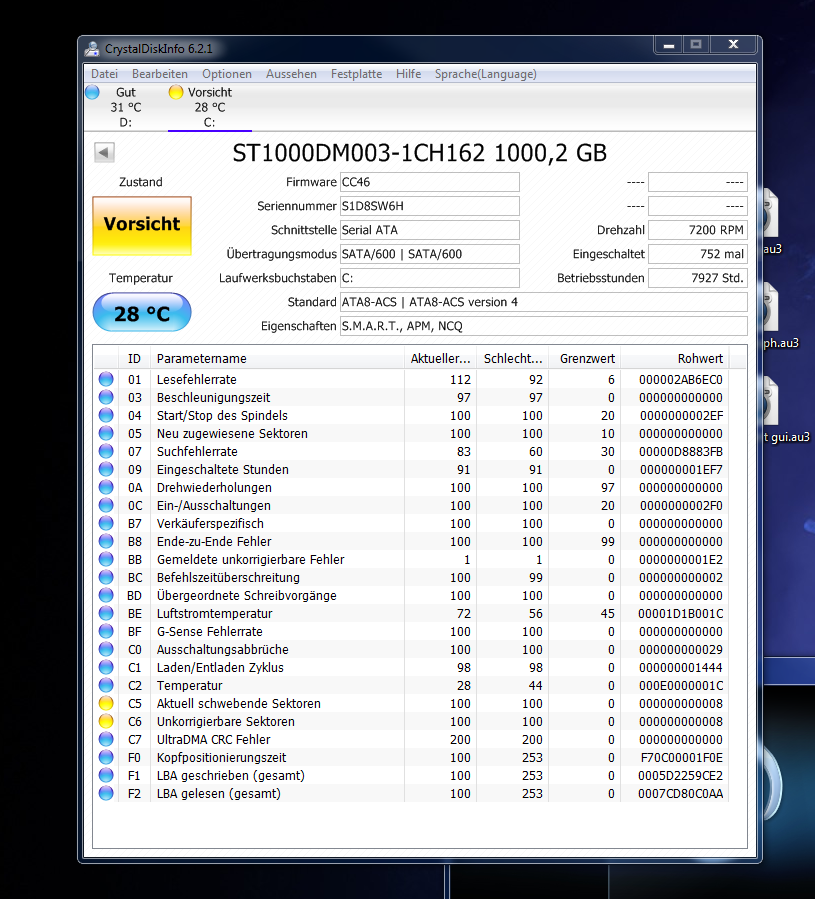Click the Übertragungsmodus field SATA/600
The height and width of the screenshot is (899, 815).
tap(430, 254)
